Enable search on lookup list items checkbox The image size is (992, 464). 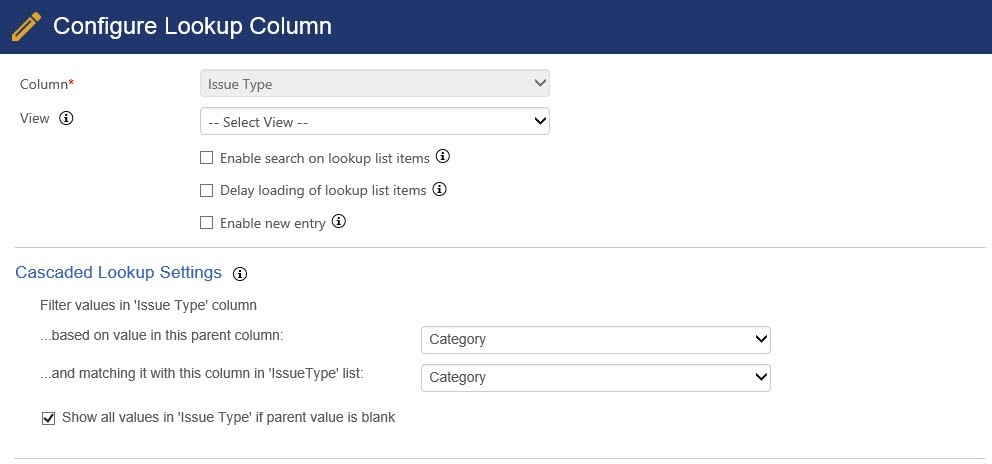click(206, 158)
